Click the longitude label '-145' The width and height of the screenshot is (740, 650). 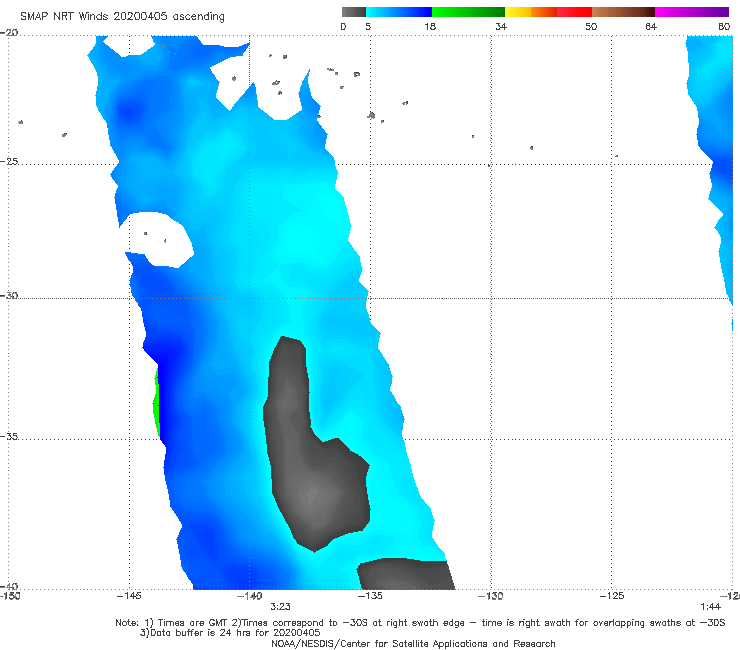[x=129, y=596]
